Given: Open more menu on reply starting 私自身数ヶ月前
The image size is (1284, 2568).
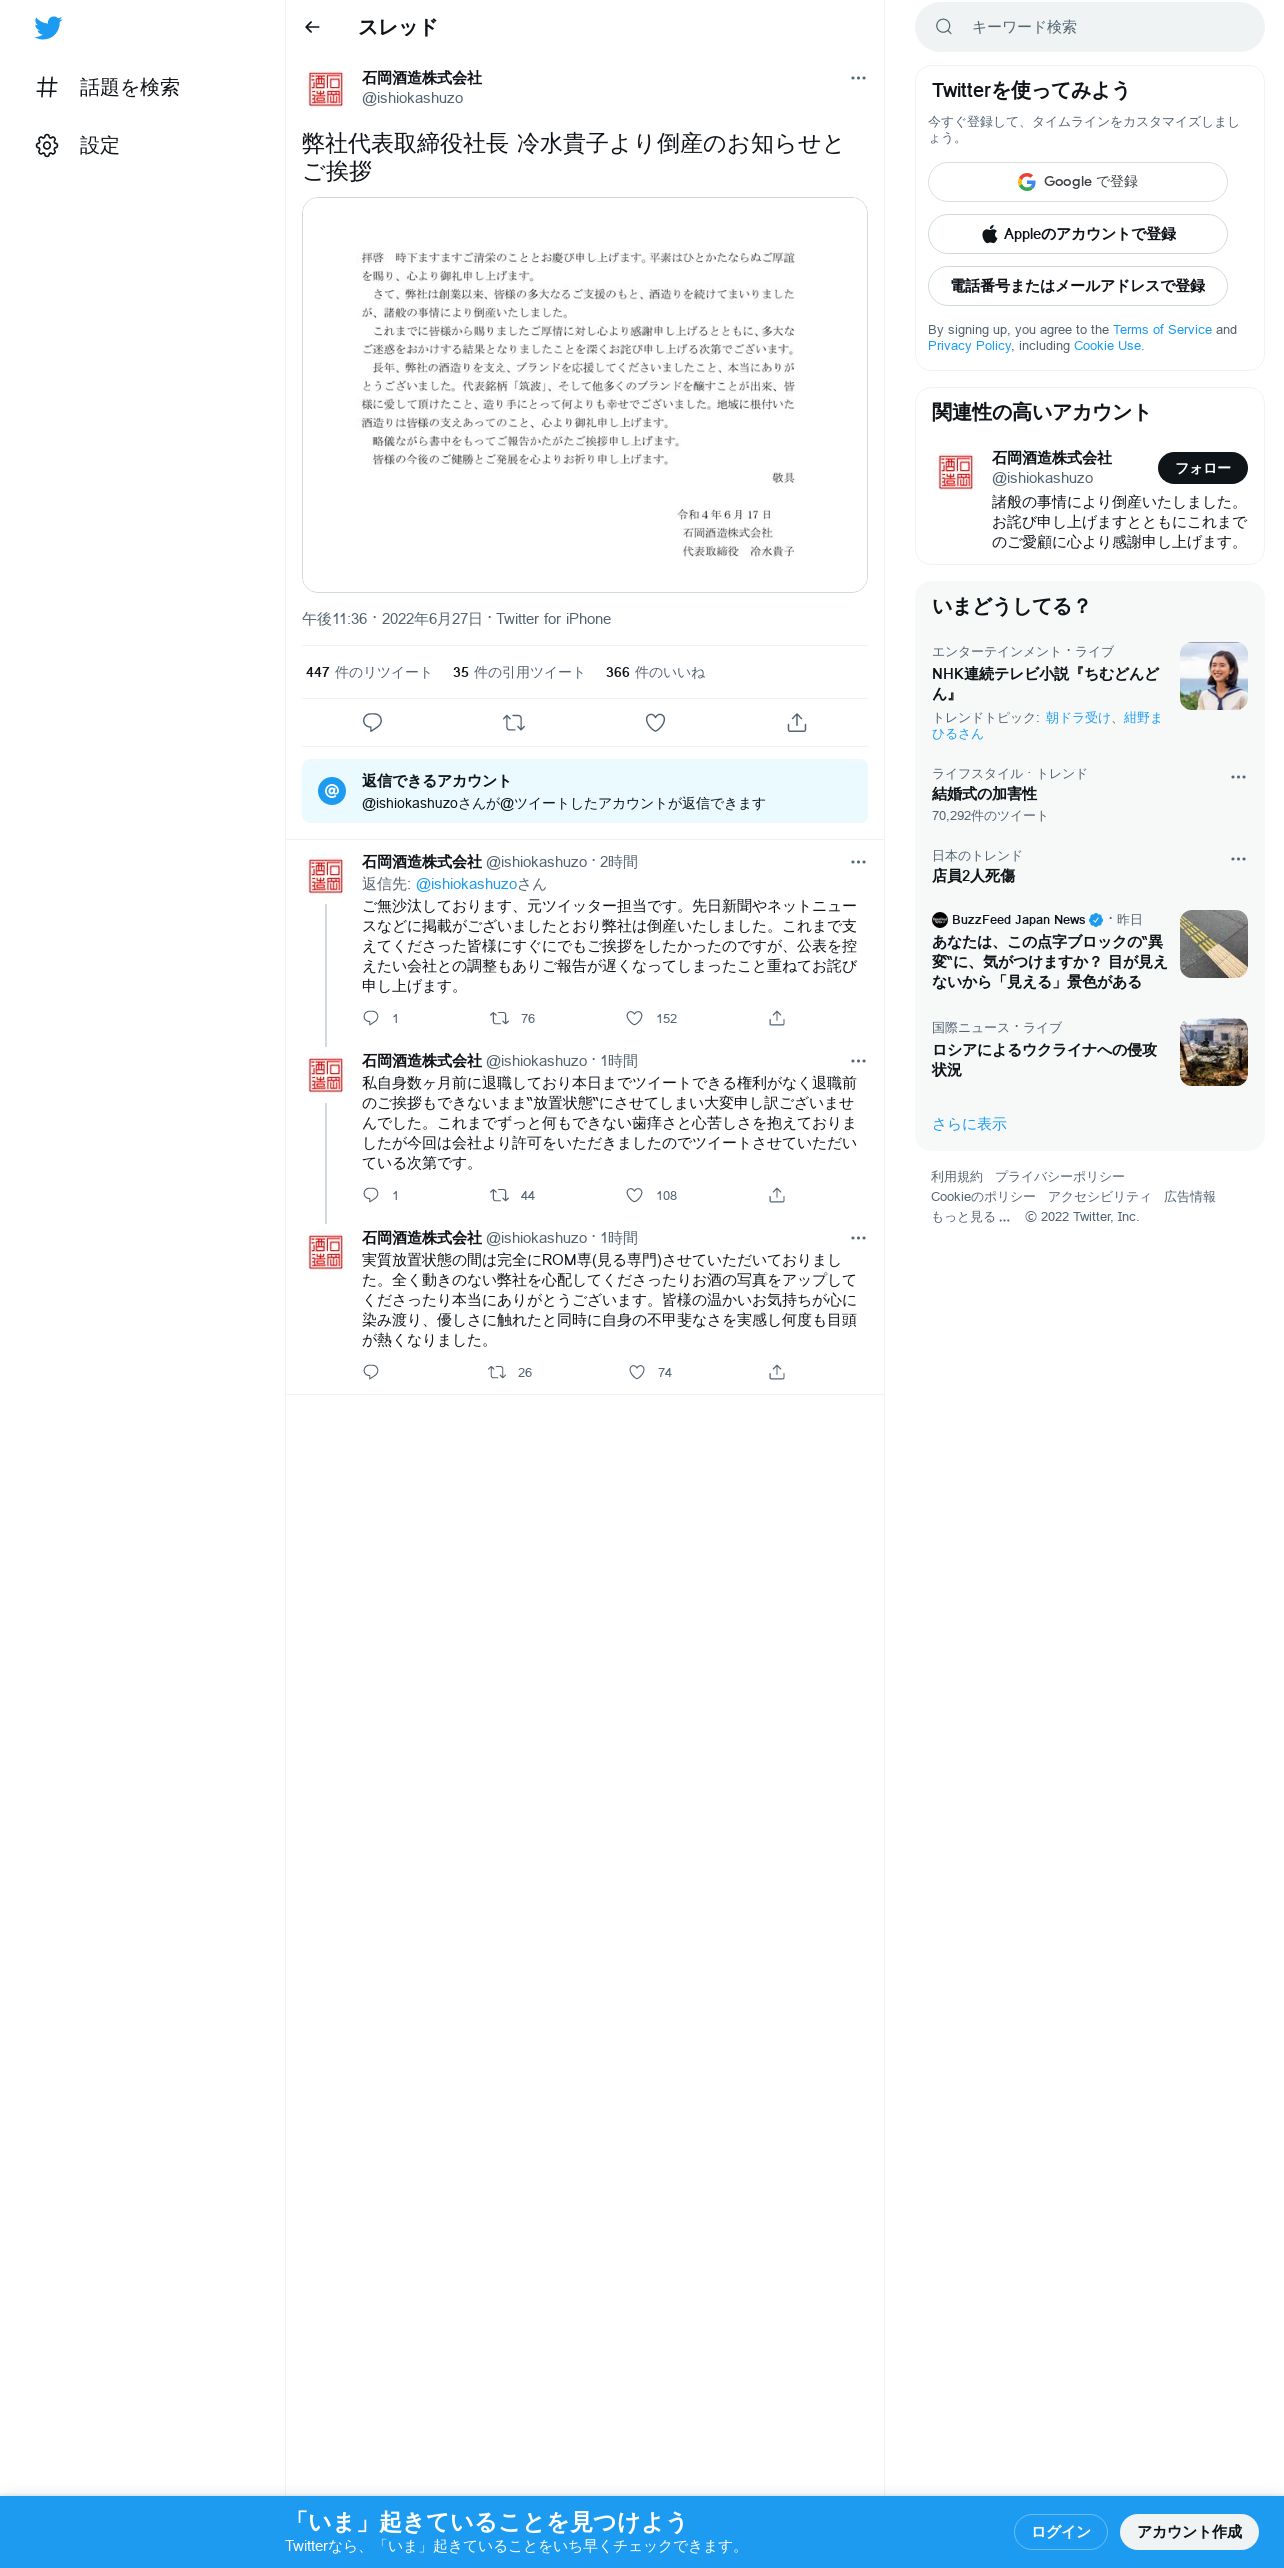Looking at the screenshot, I should coord(858,1061).
